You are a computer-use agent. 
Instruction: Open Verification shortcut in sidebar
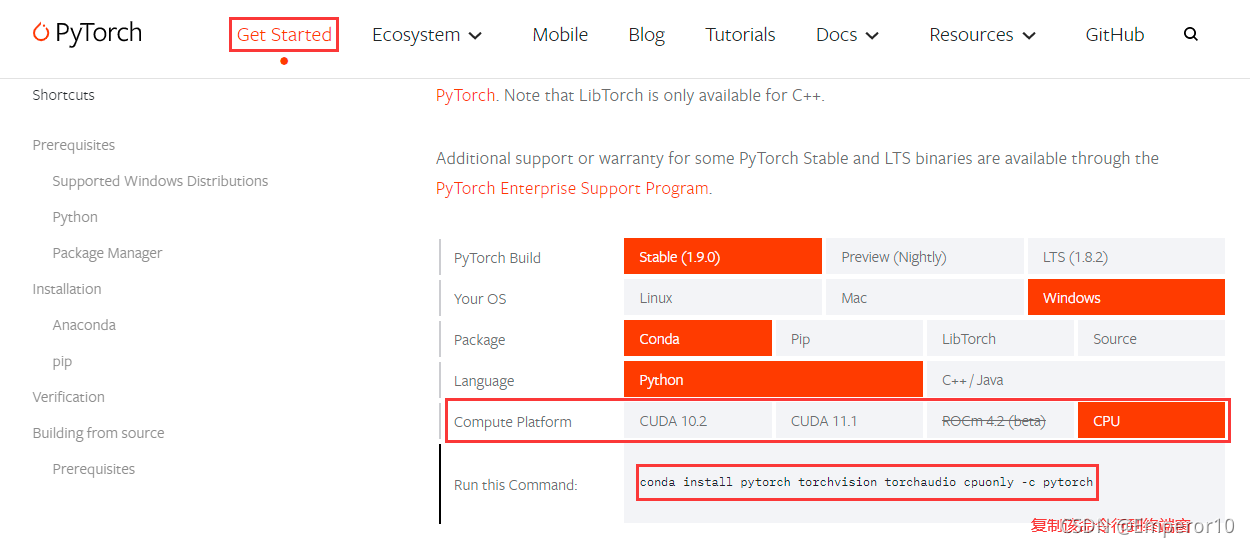coord(68,397)
